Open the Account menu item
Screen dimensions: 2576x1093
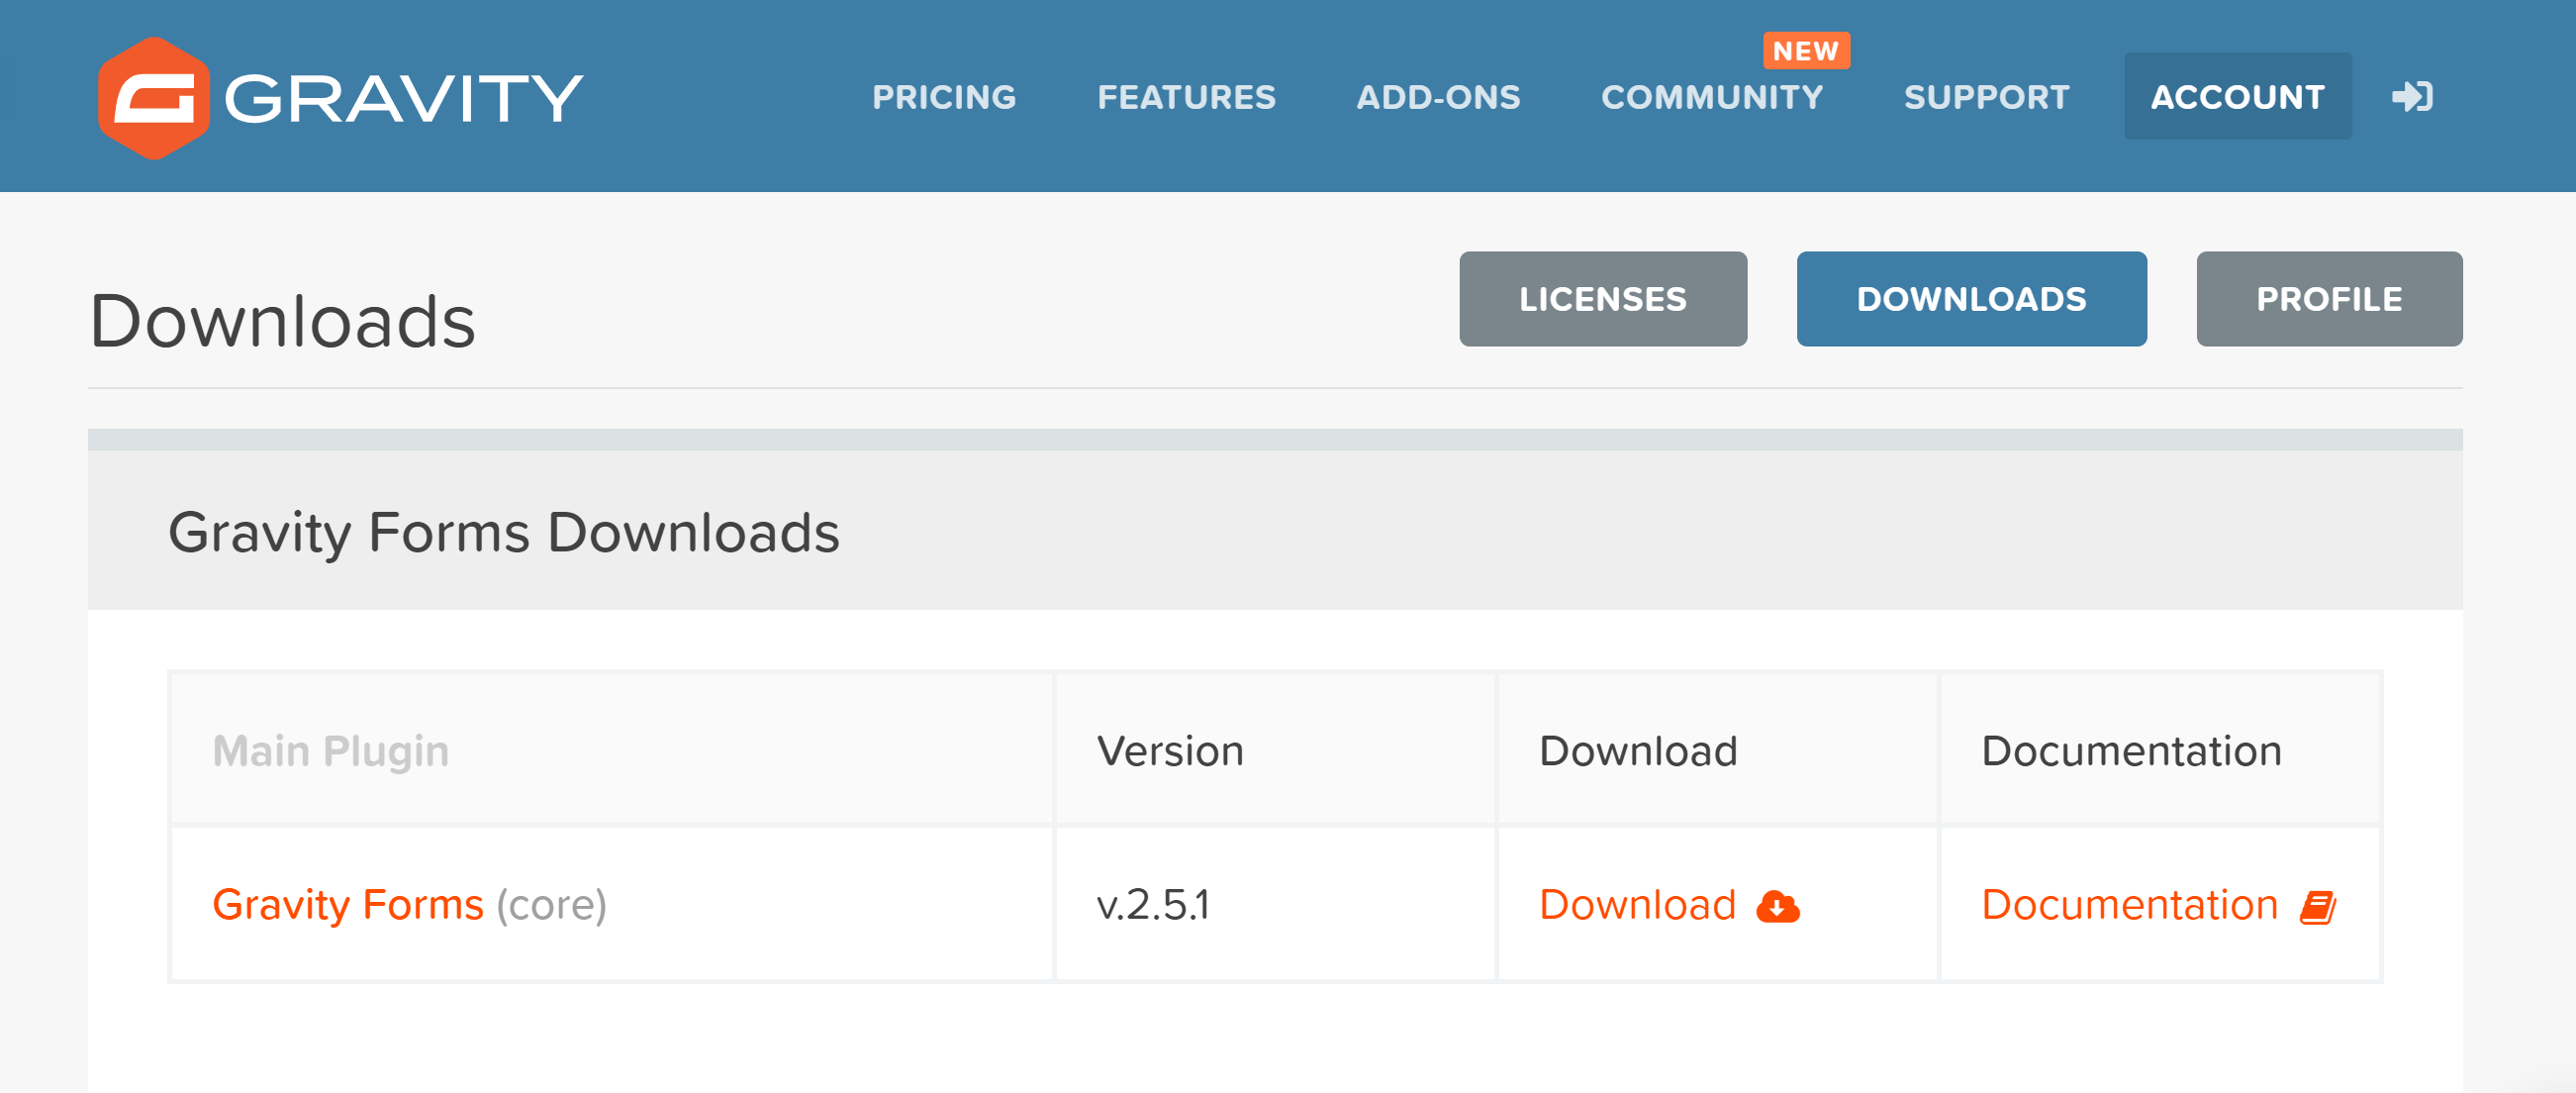[2238, 97]
